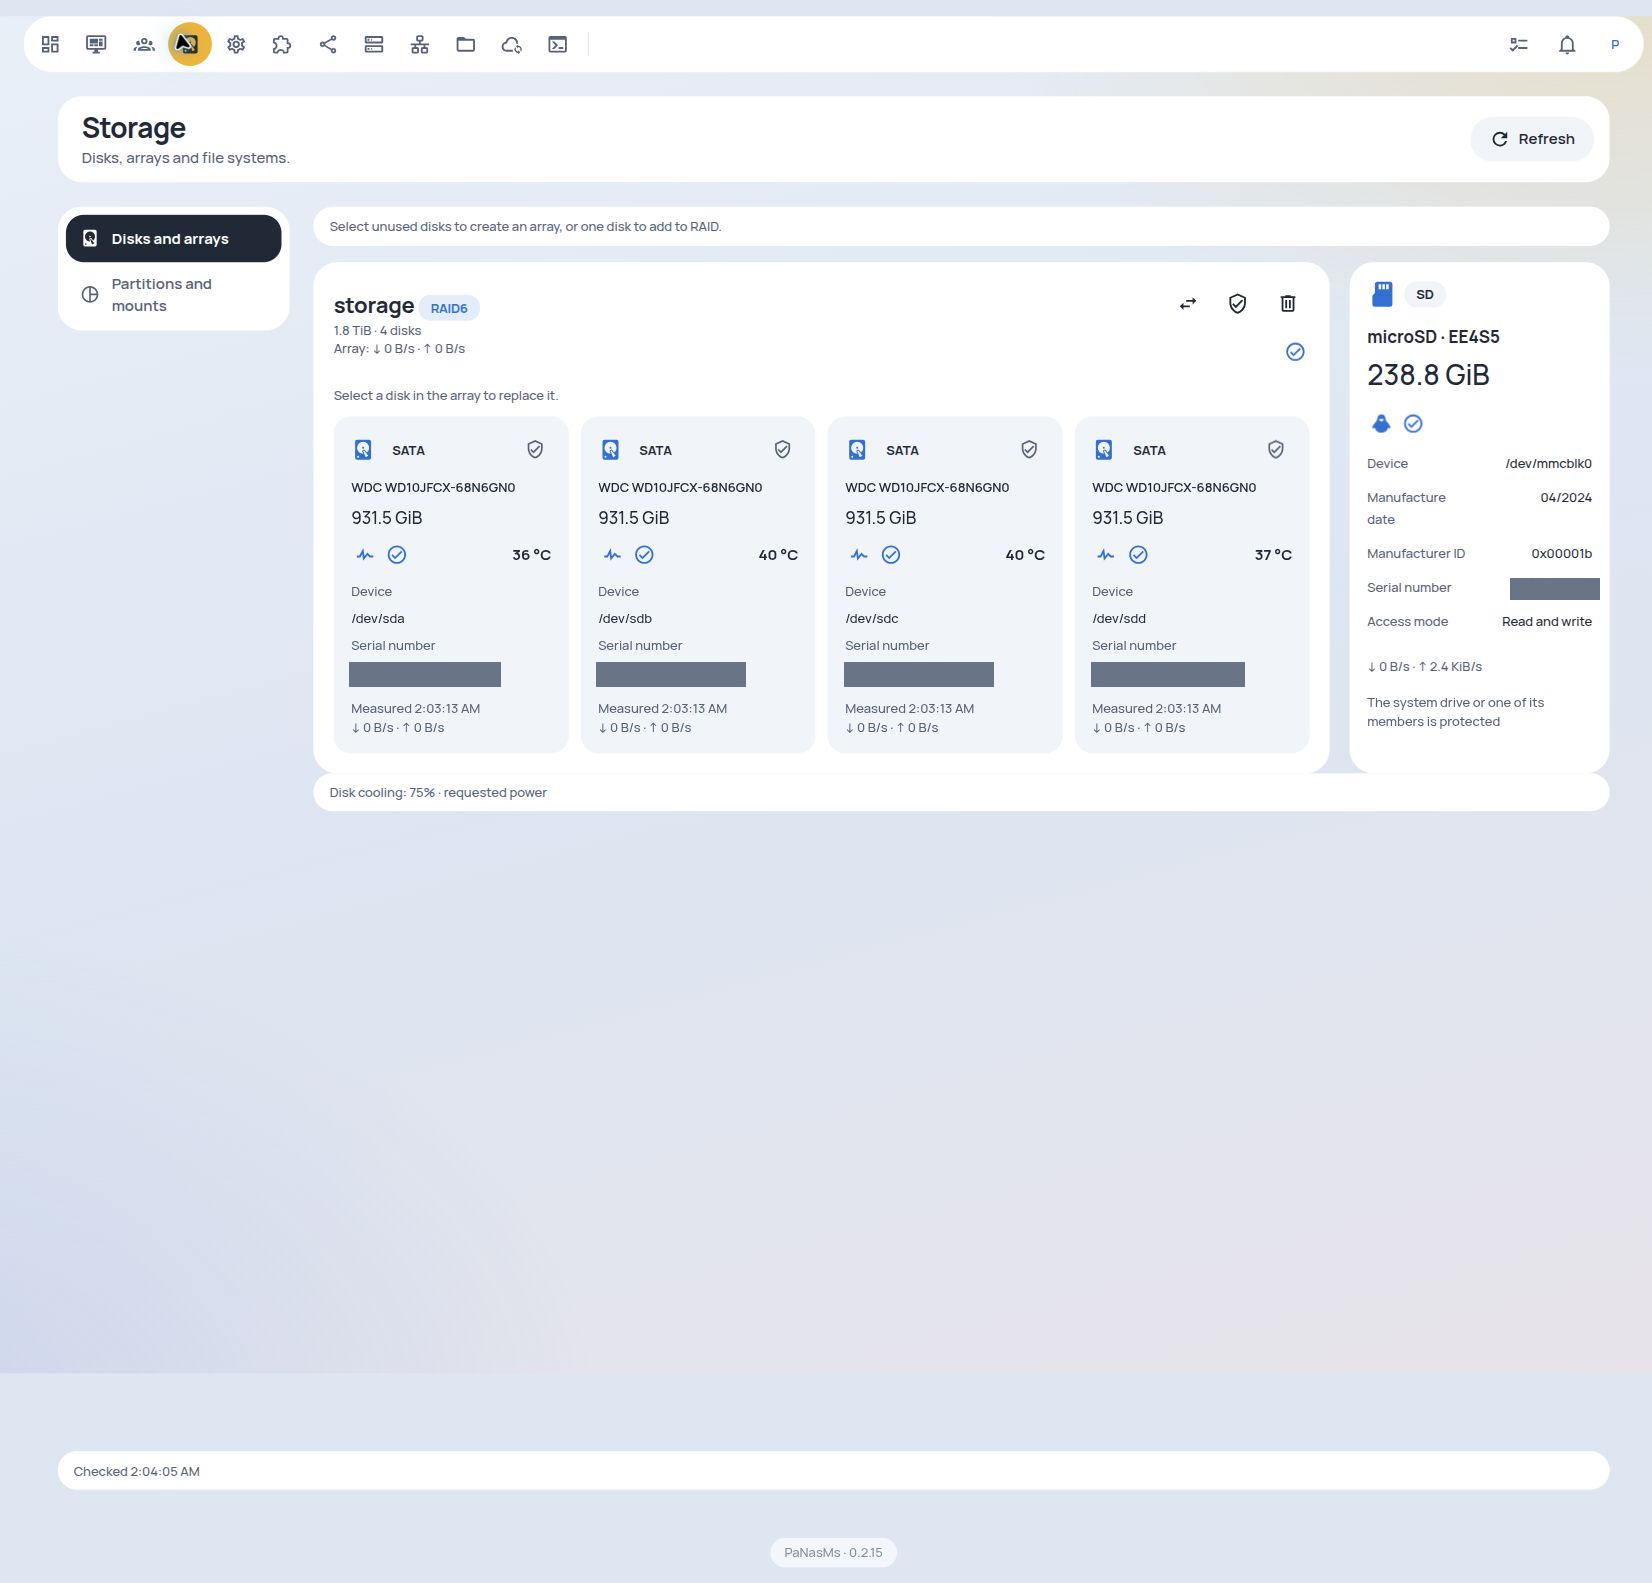This screenshot has height=1583, width=1652.
Task: Click the swap arrows icon on storage array
Action: pos(1188,303)
